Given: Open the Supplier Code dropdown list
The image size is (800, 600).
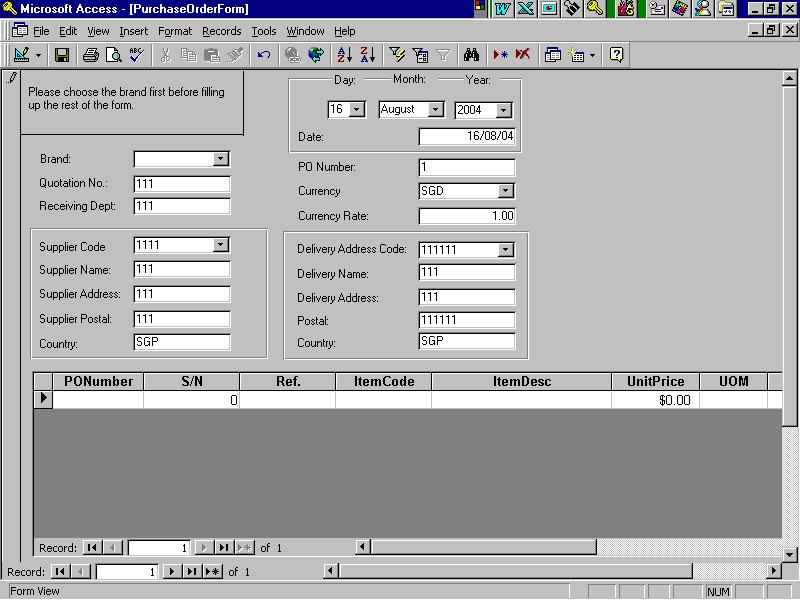Looking at the screenshot, I should pos(221,245).
